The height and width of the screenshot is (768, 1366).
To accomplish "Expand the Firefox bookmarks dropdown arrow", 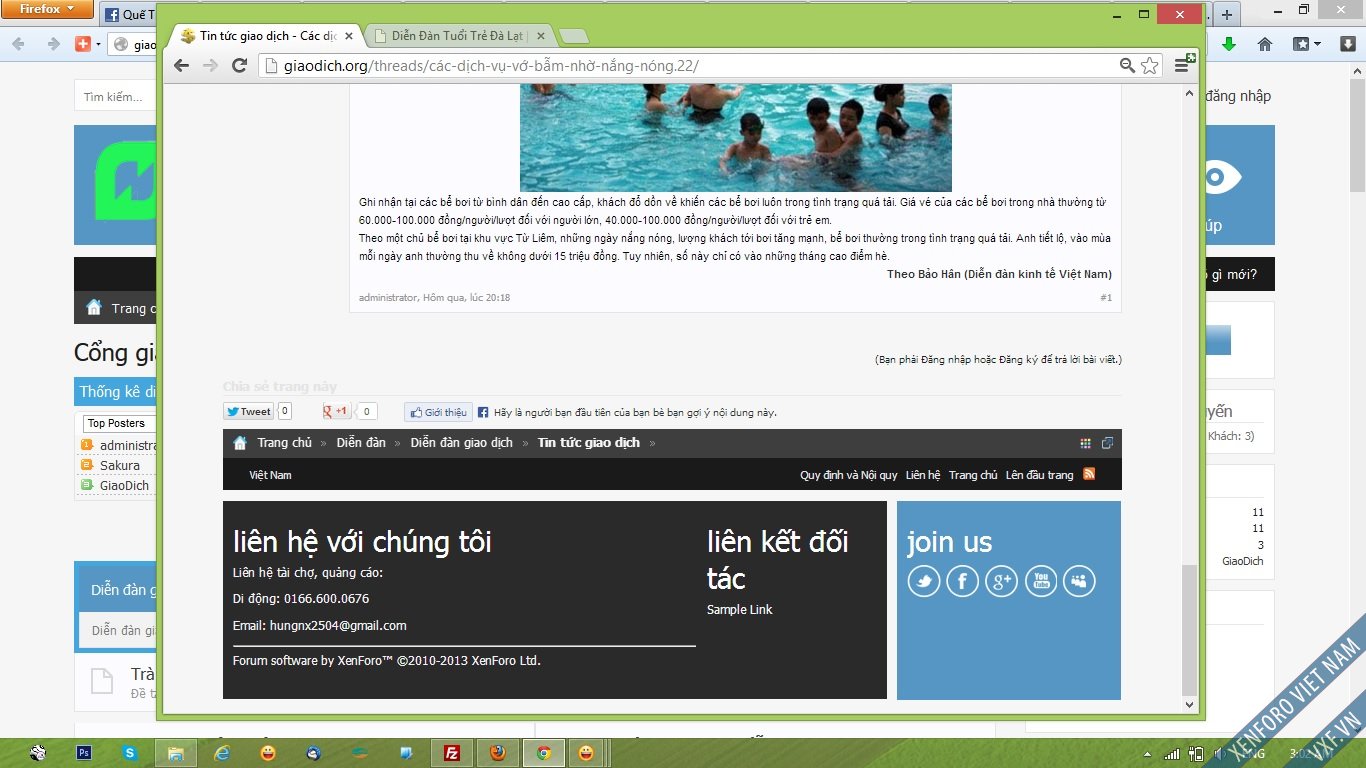I will (1318, 44).
